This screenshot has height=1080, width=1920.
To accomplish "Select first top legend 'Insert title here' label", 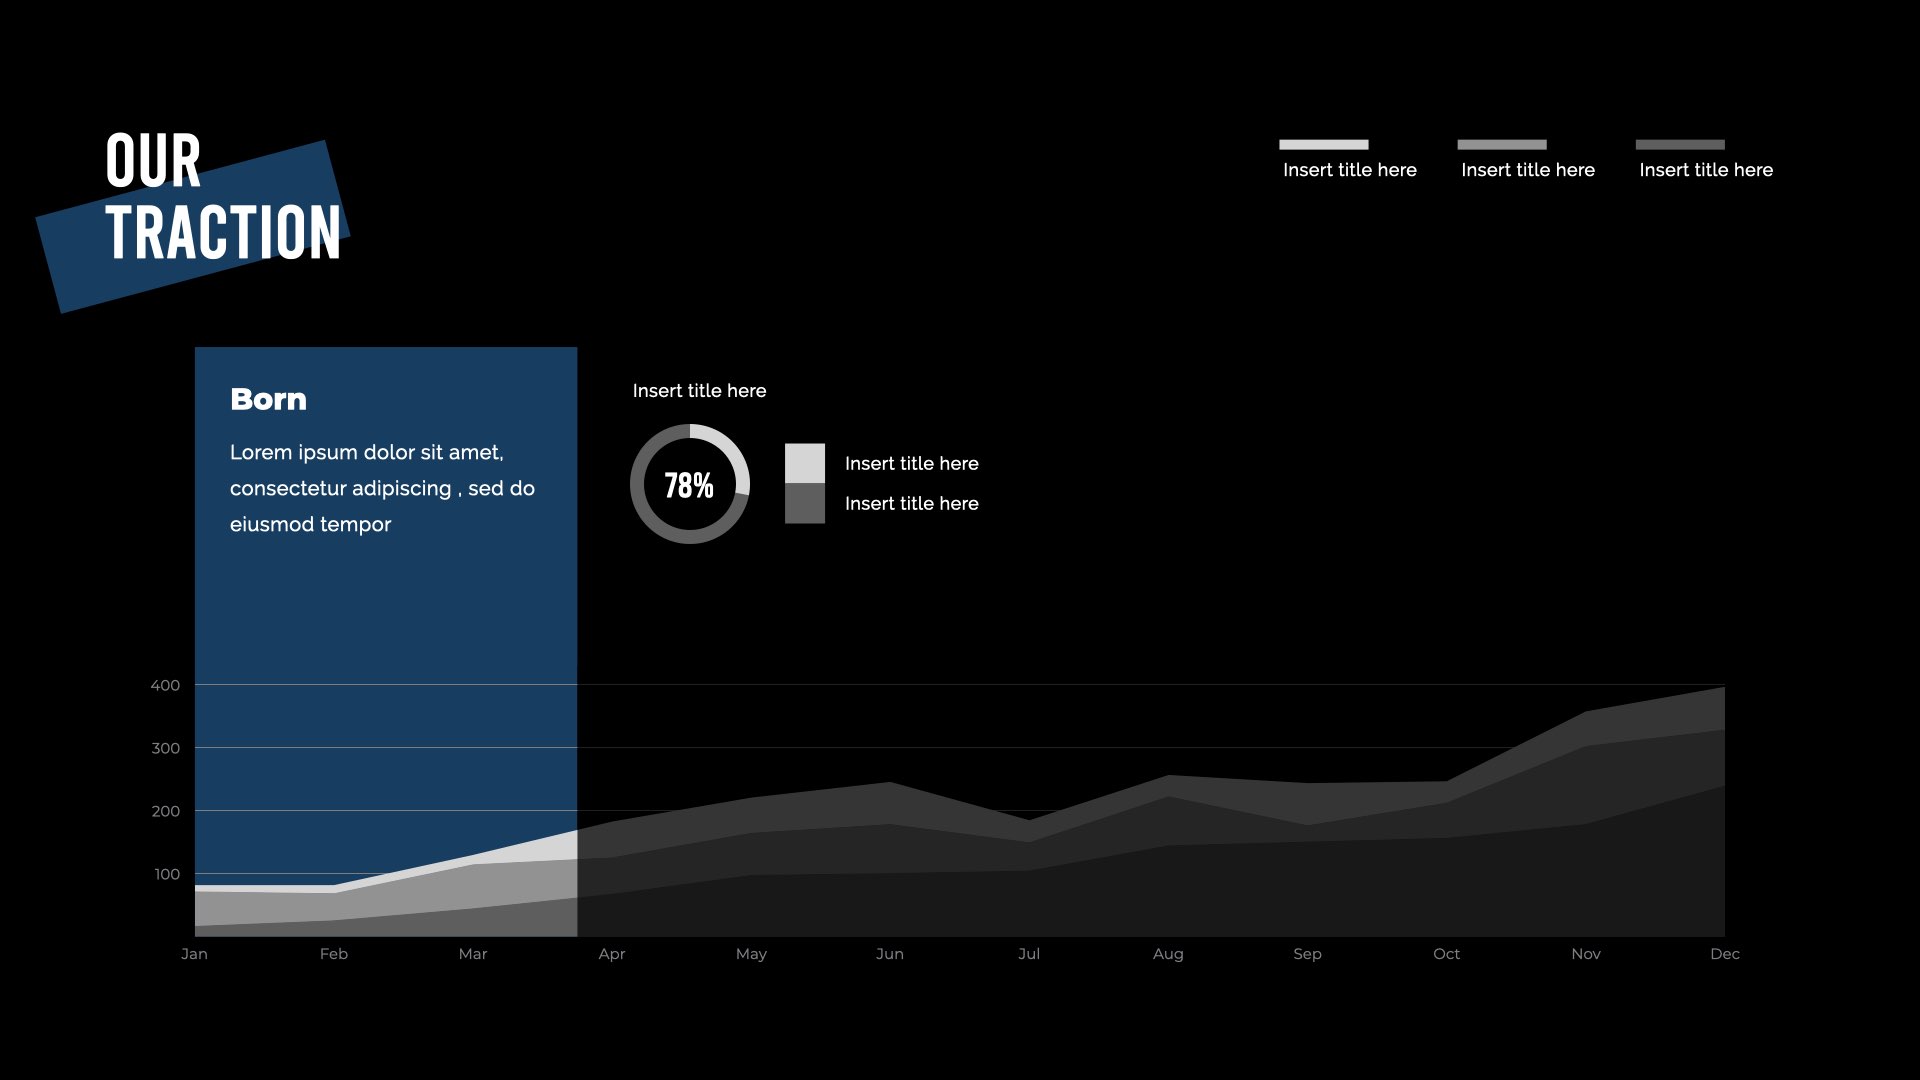I will pos(1349,170).
